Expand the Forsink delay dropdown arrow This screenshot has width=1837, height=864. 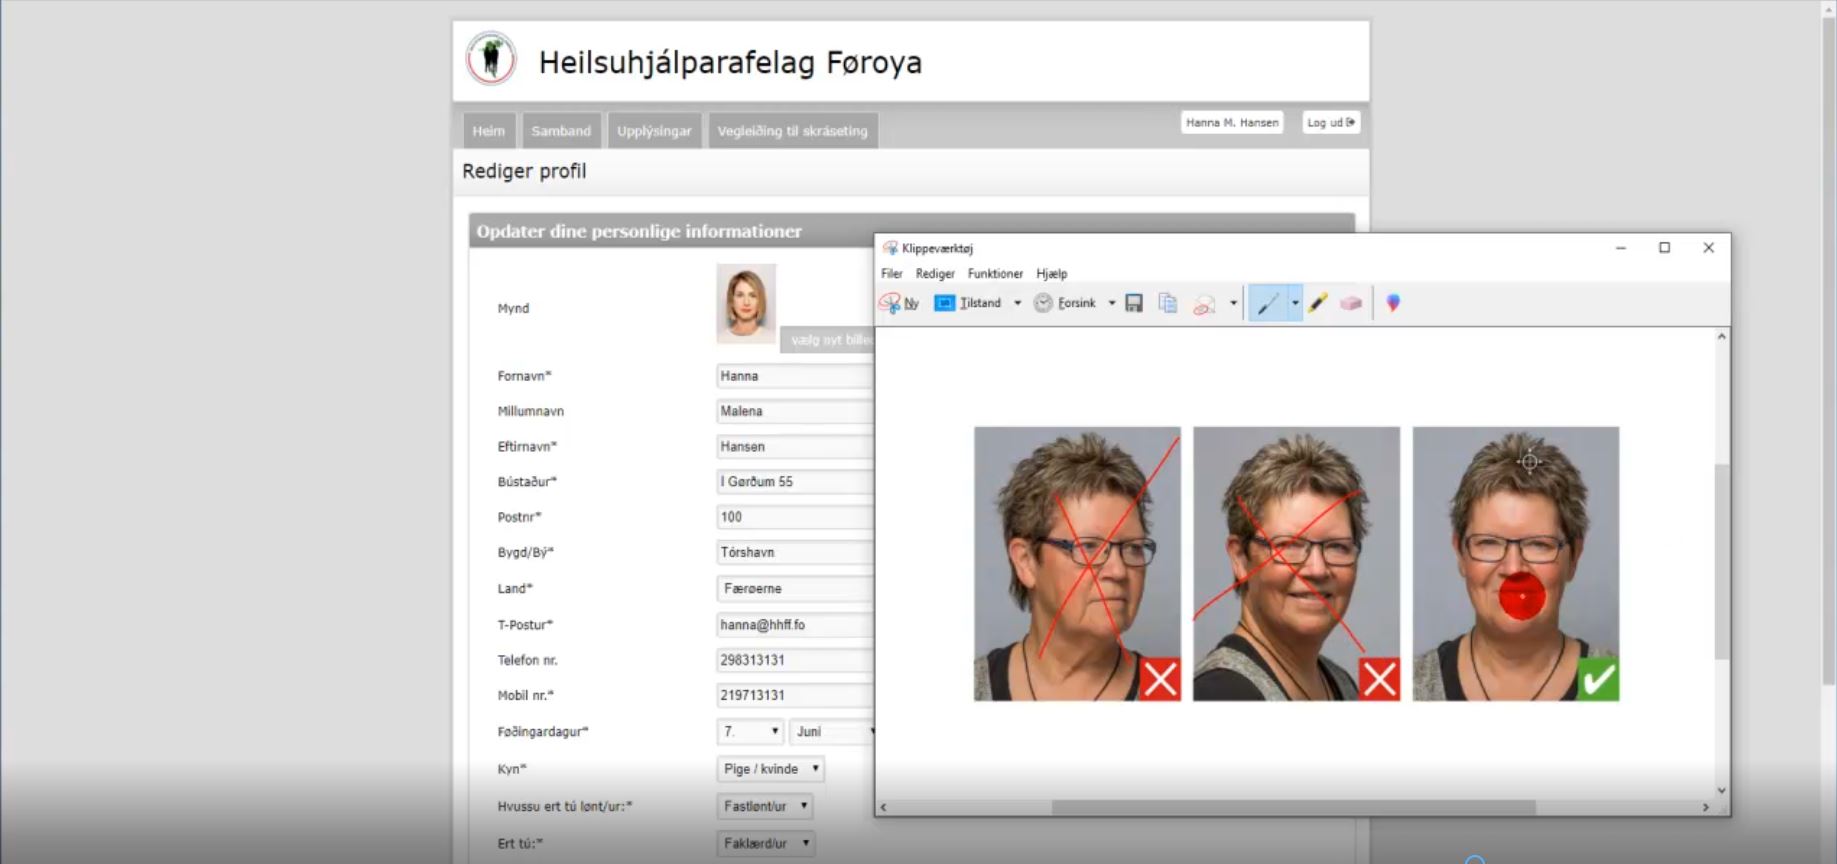click(x=1111, y=303)
